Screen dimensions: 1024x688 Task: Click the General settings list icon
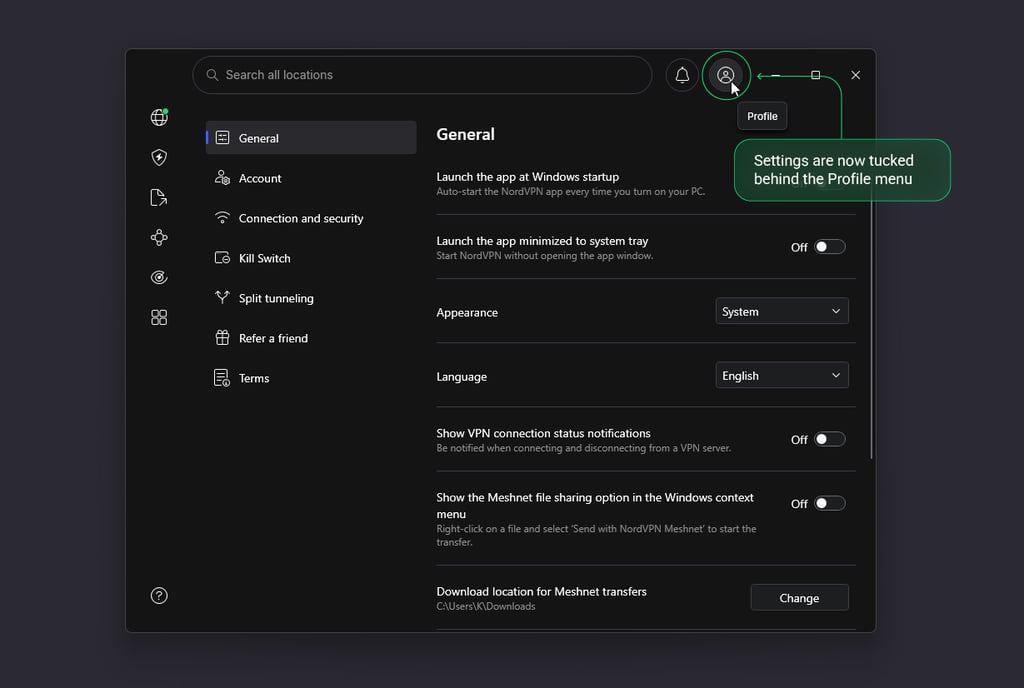point(223,138)
